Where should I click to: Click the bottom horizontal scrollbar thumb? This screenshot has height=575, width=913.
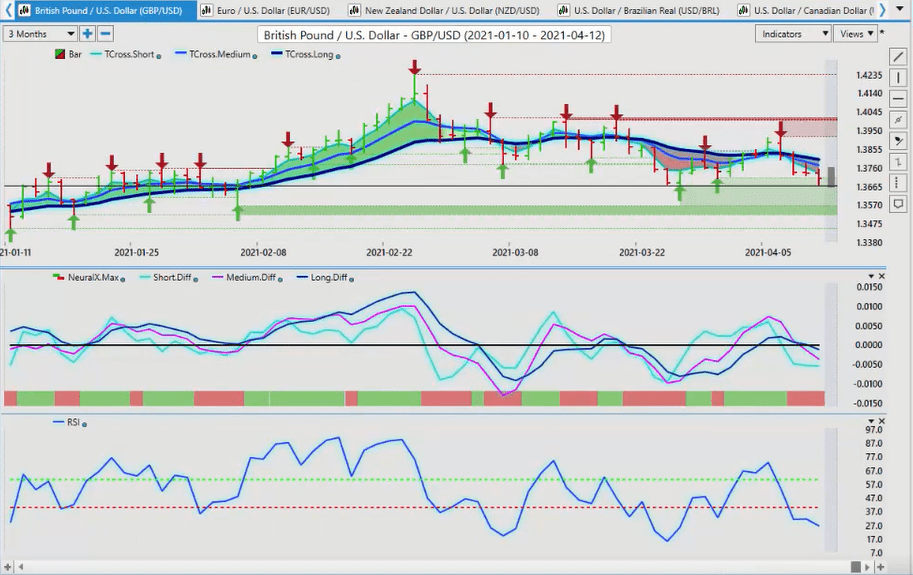[x=855, y=566]
